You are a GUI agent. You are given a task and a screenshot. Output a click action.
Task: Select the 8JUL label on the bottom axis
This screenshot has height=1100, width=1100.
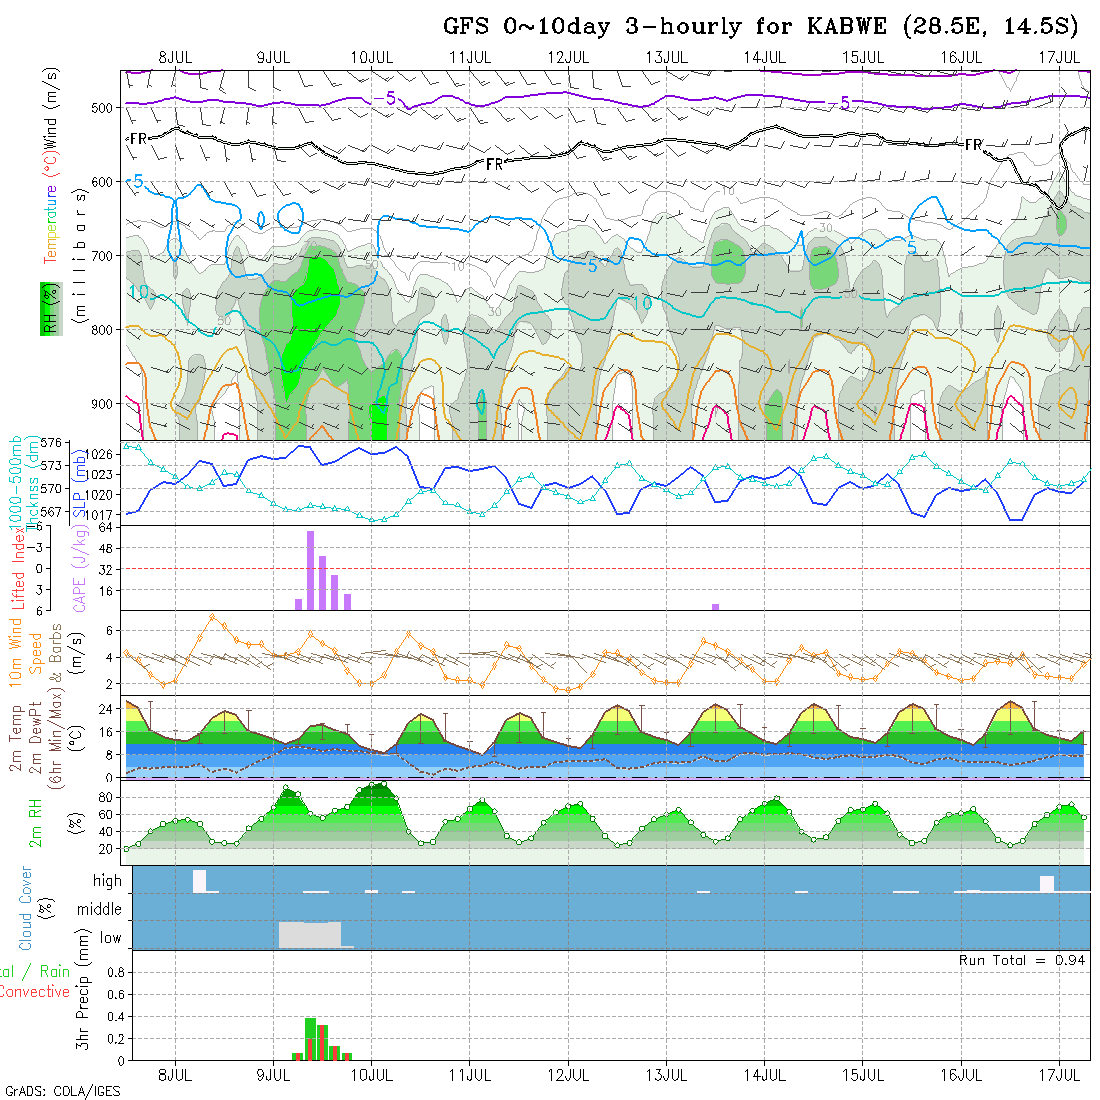coord(176,1075)
